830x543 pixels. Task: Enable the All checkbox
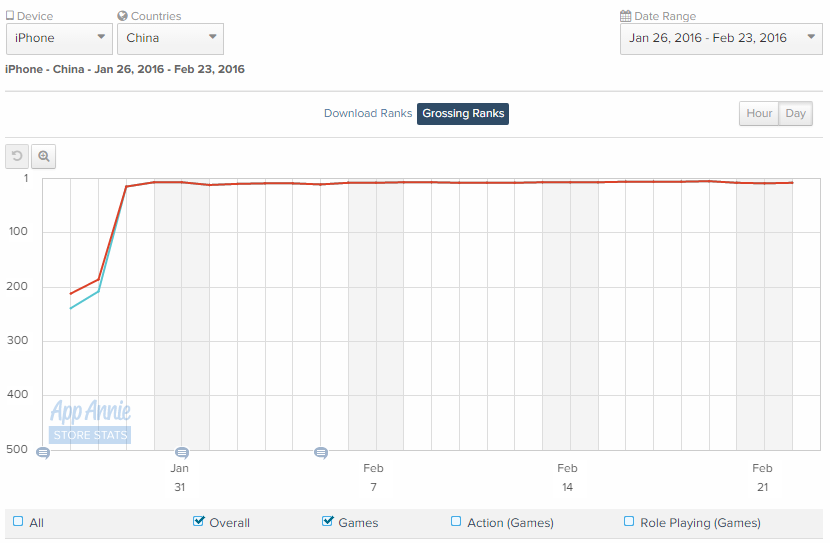[18, 521]
